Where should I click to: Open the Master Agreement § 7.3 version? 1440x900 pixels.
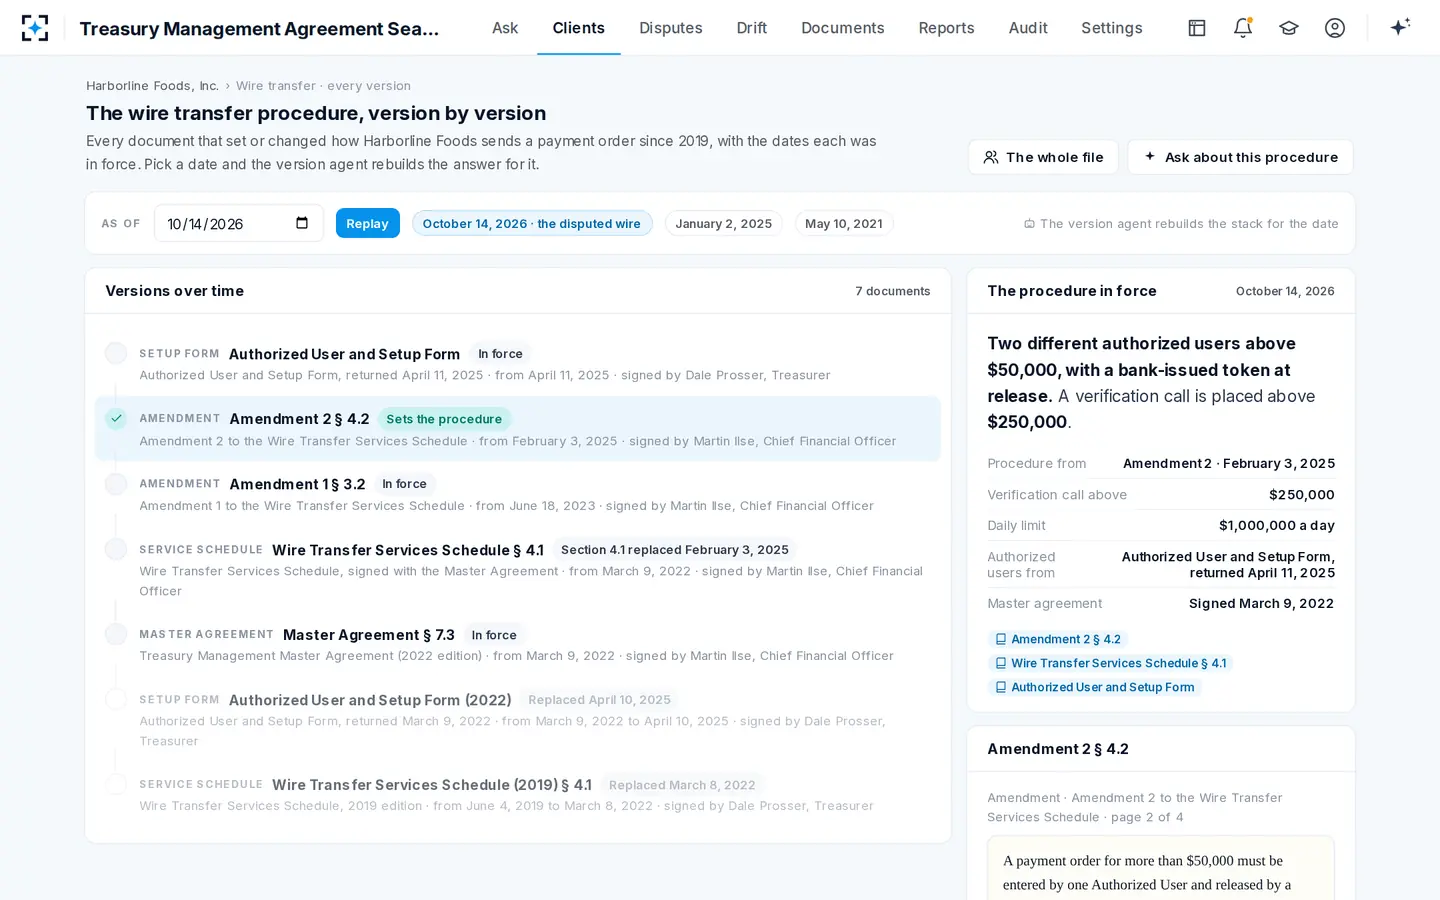[518, 644]
